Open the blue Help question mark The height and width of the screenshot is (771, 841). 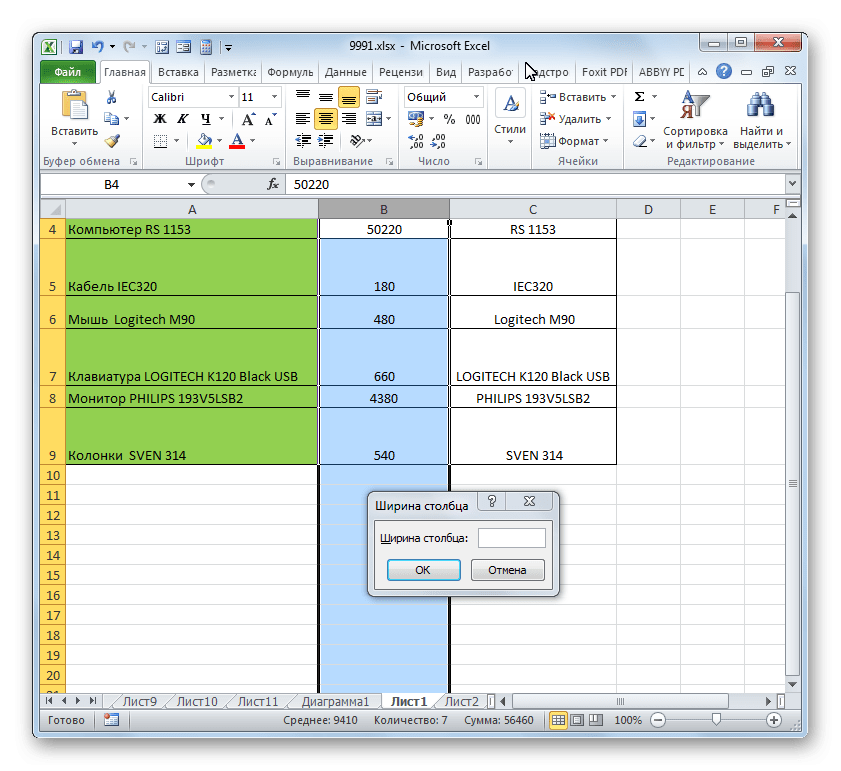[x=724, y=71]
